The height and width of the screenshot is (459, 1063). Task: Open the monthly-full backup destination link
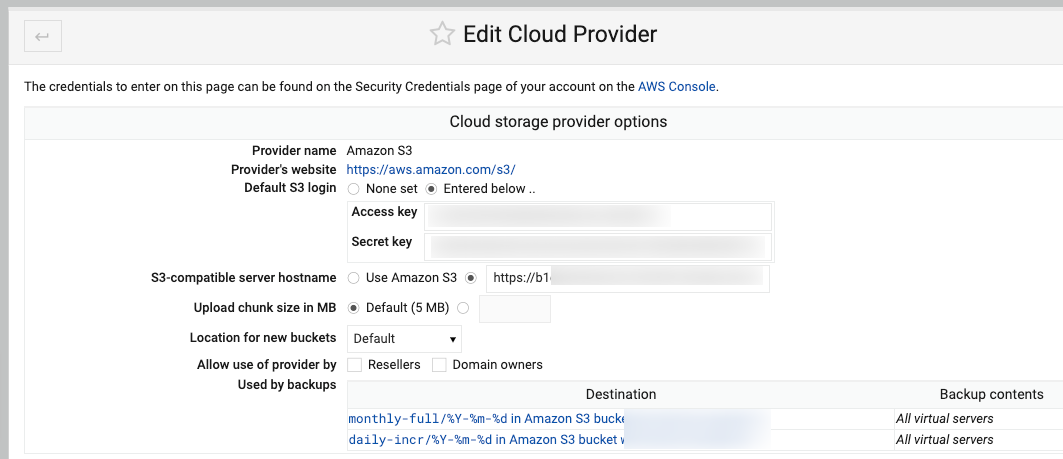click(559, 418)
